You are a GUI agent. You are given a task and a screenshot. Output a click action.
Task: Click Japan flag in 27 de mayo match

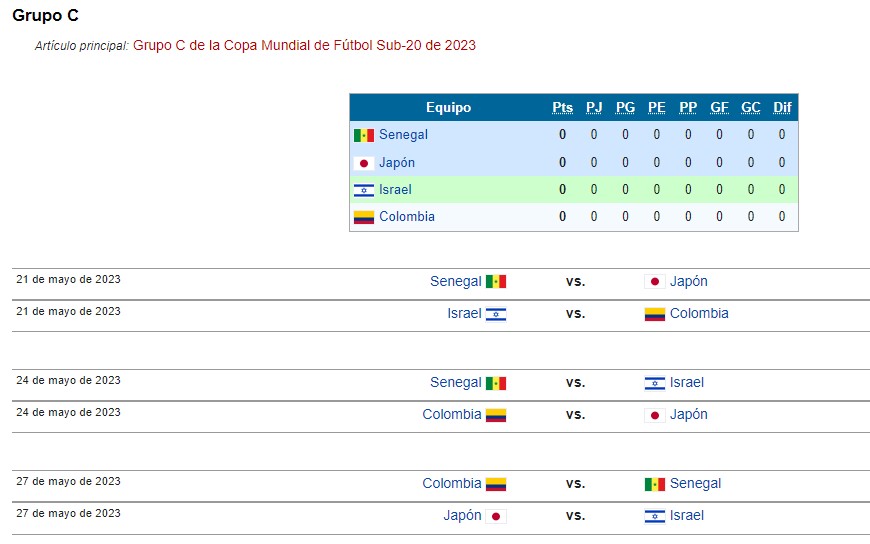496,516
